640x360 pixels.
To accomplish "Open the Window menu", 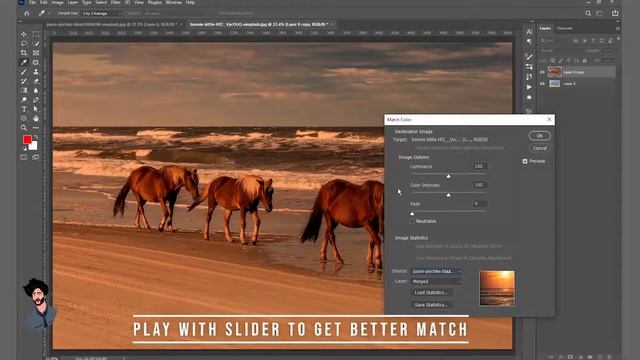I will tap(173, 2).
